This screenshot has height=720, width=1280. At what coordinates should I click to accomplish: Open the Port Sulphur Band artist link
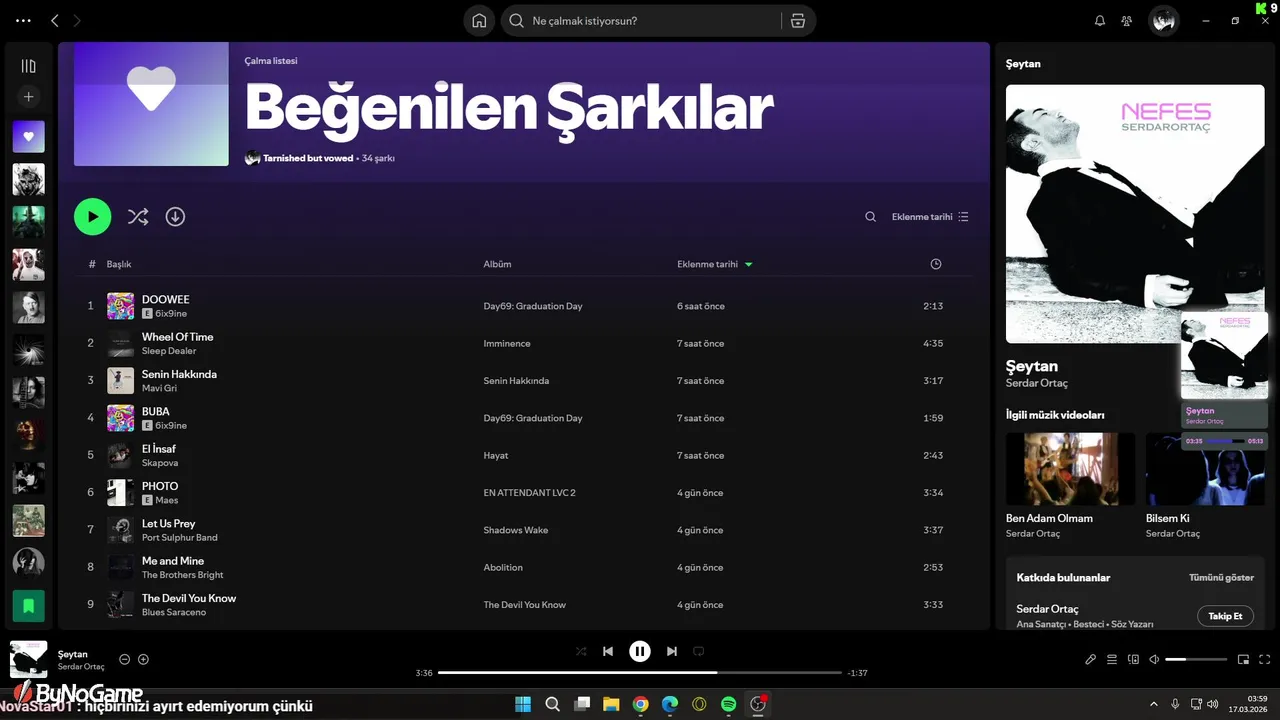point(180,537)
